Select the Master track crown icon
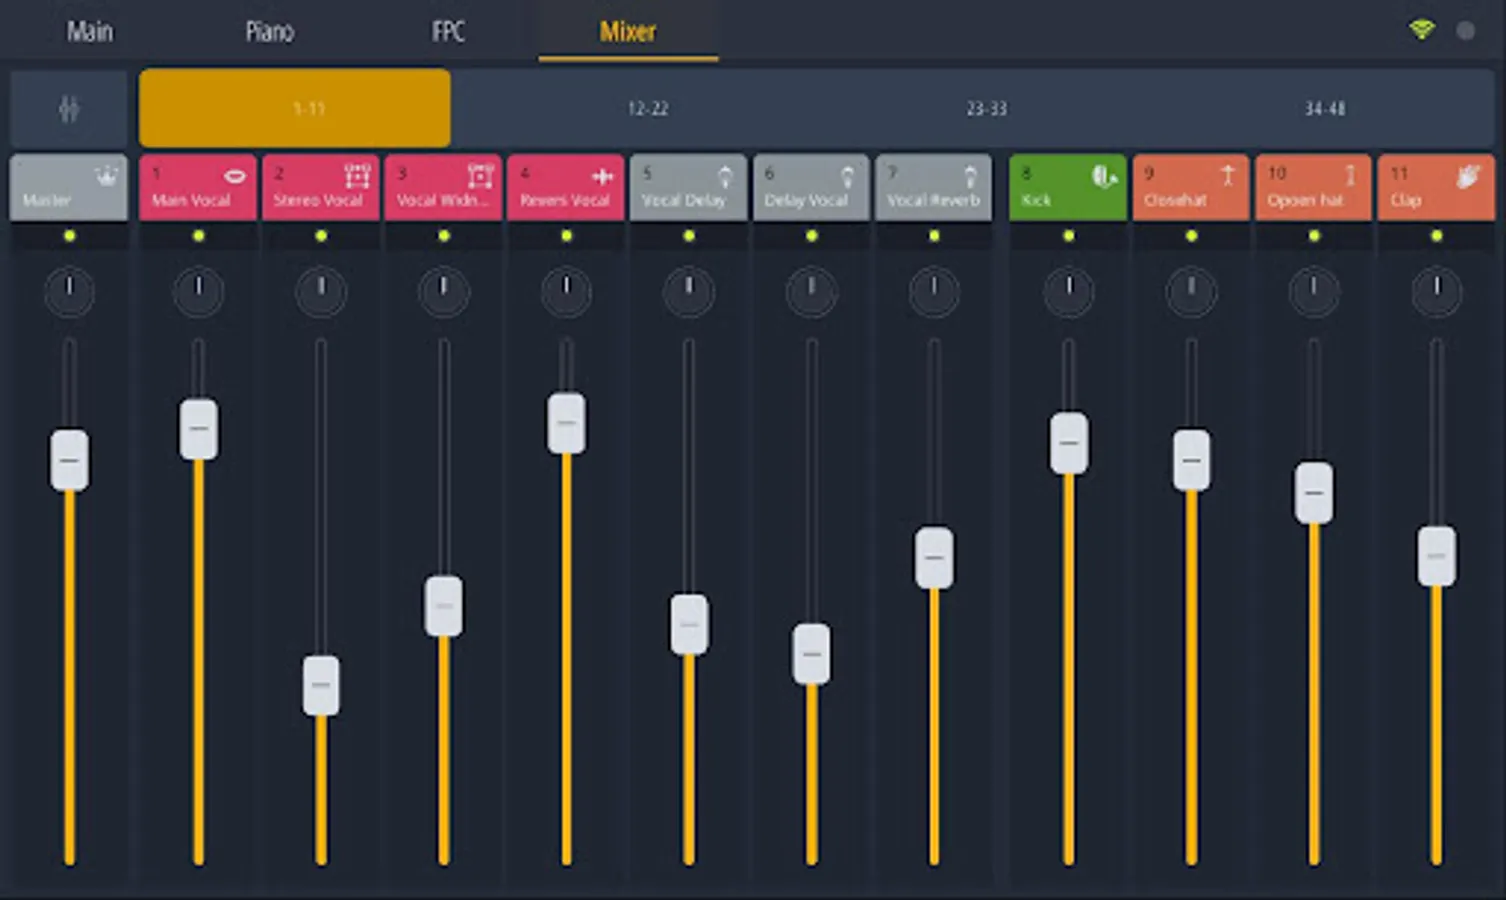The height and width of the screenshot is (900, 1506). (x=106, y=176)
